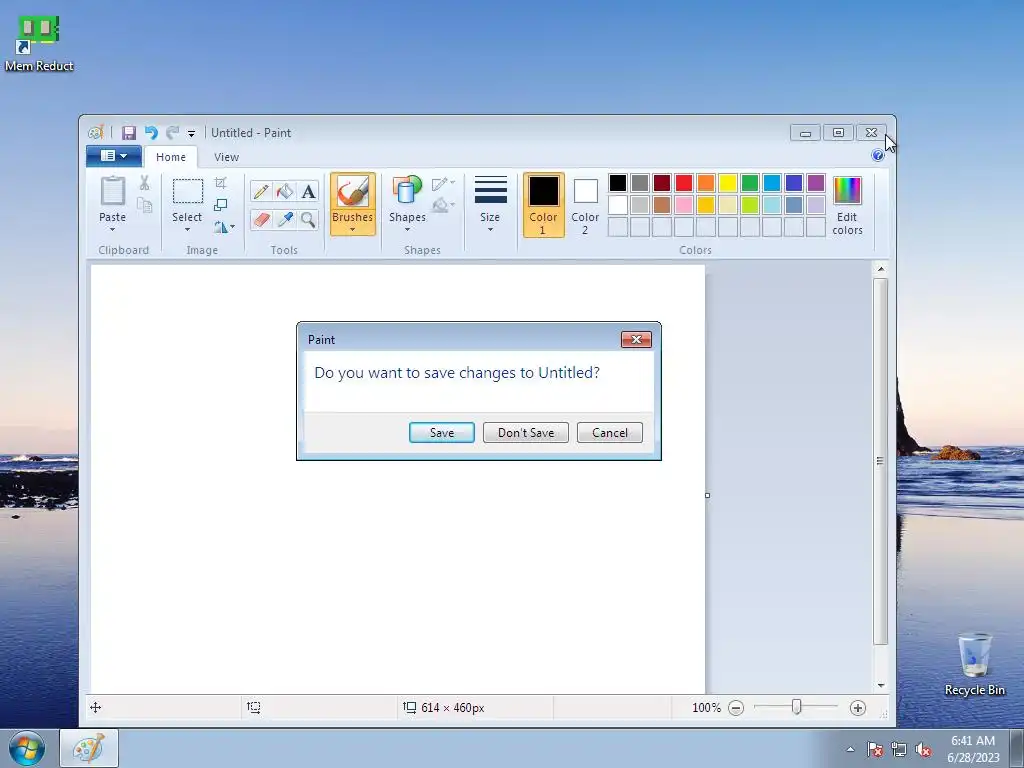Click the Select rectangle icon
The width and height of the screenshot is (1024, 768).
(187, 192)
